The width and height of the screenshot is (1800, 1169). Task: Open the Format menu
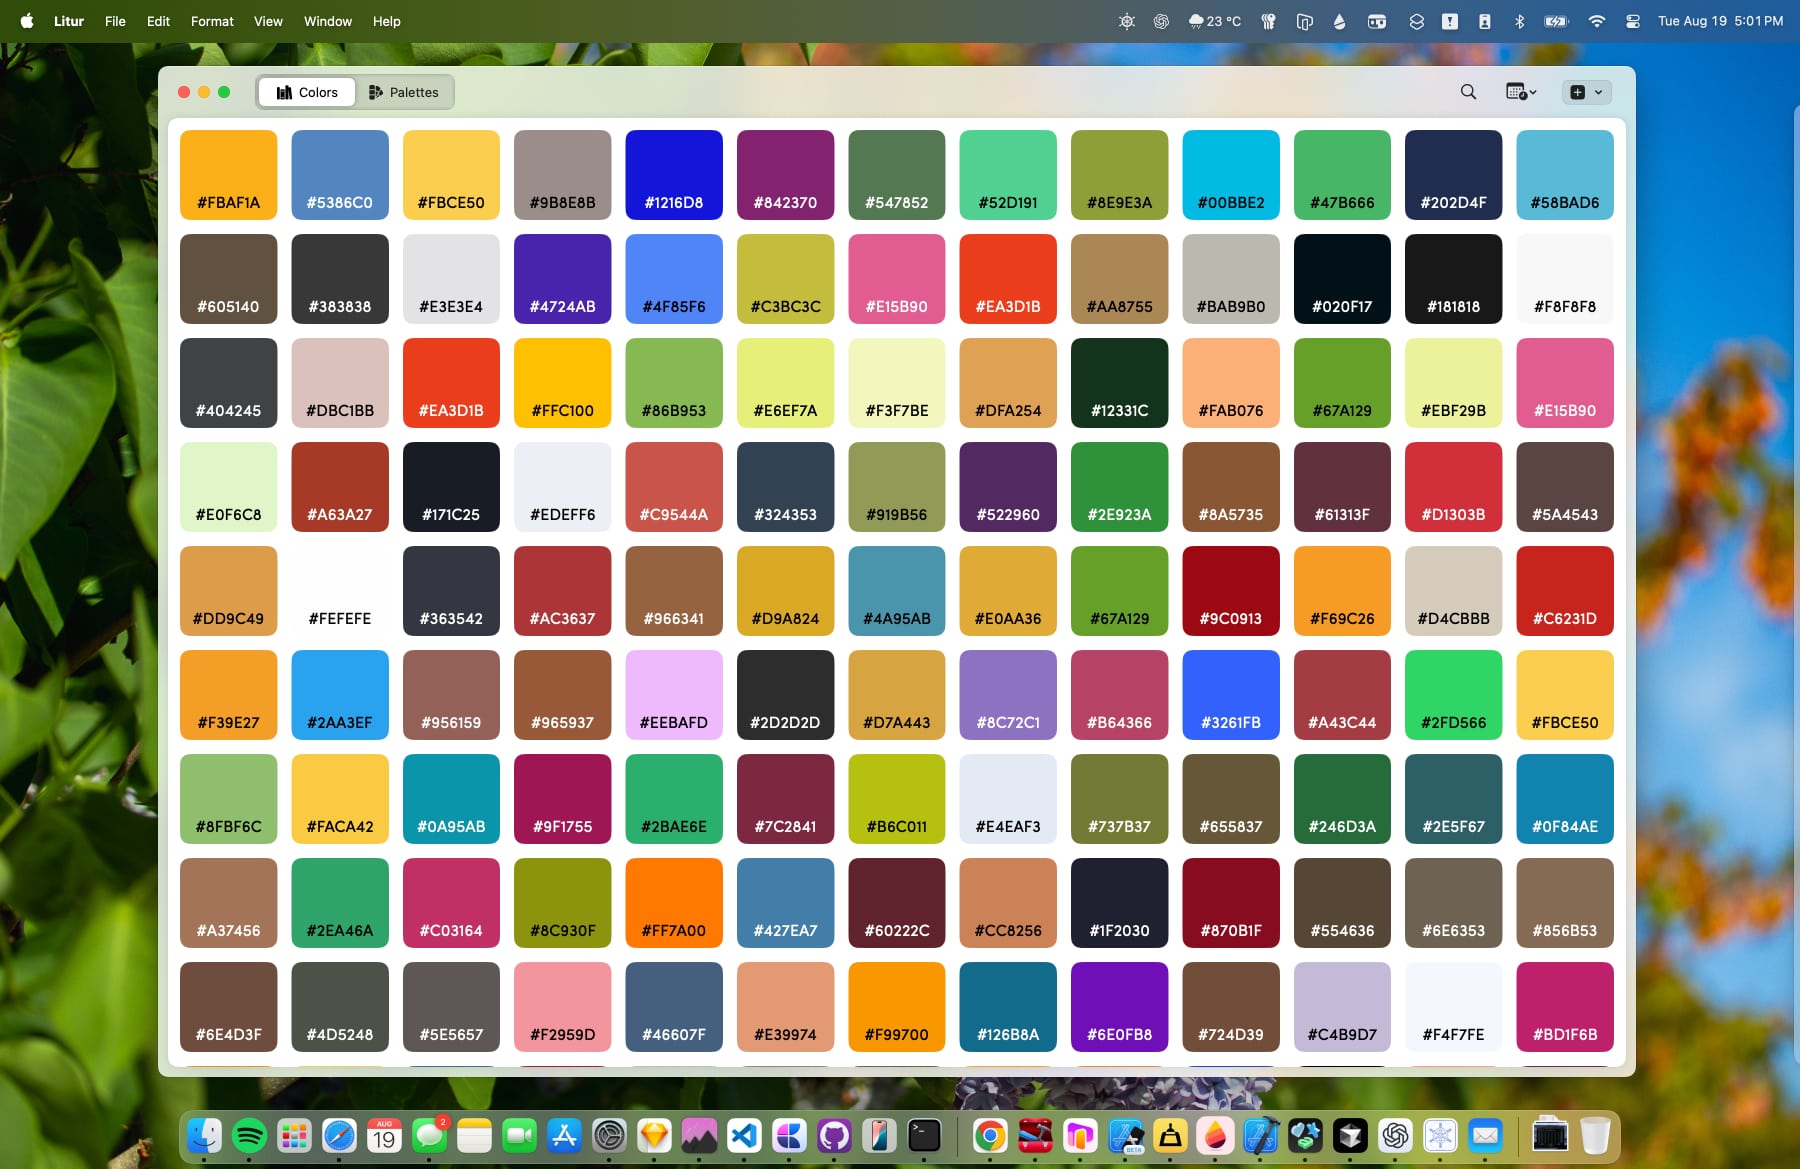(212, 21)
